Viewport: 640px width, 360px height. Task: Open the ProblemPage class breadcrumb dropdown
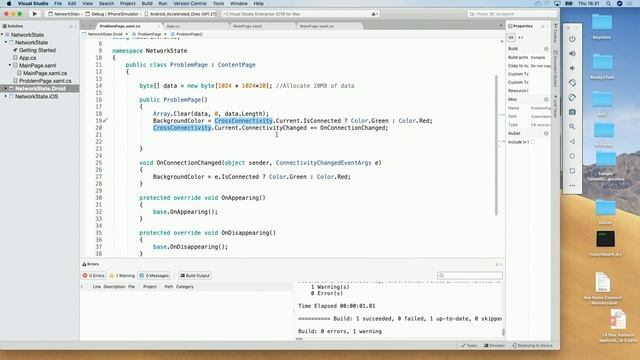pos(149,34)
